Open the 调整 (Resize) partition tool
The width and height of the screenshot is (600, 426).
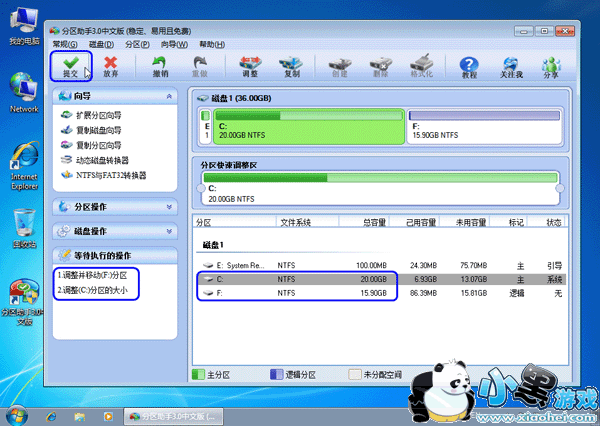[250, 66]
